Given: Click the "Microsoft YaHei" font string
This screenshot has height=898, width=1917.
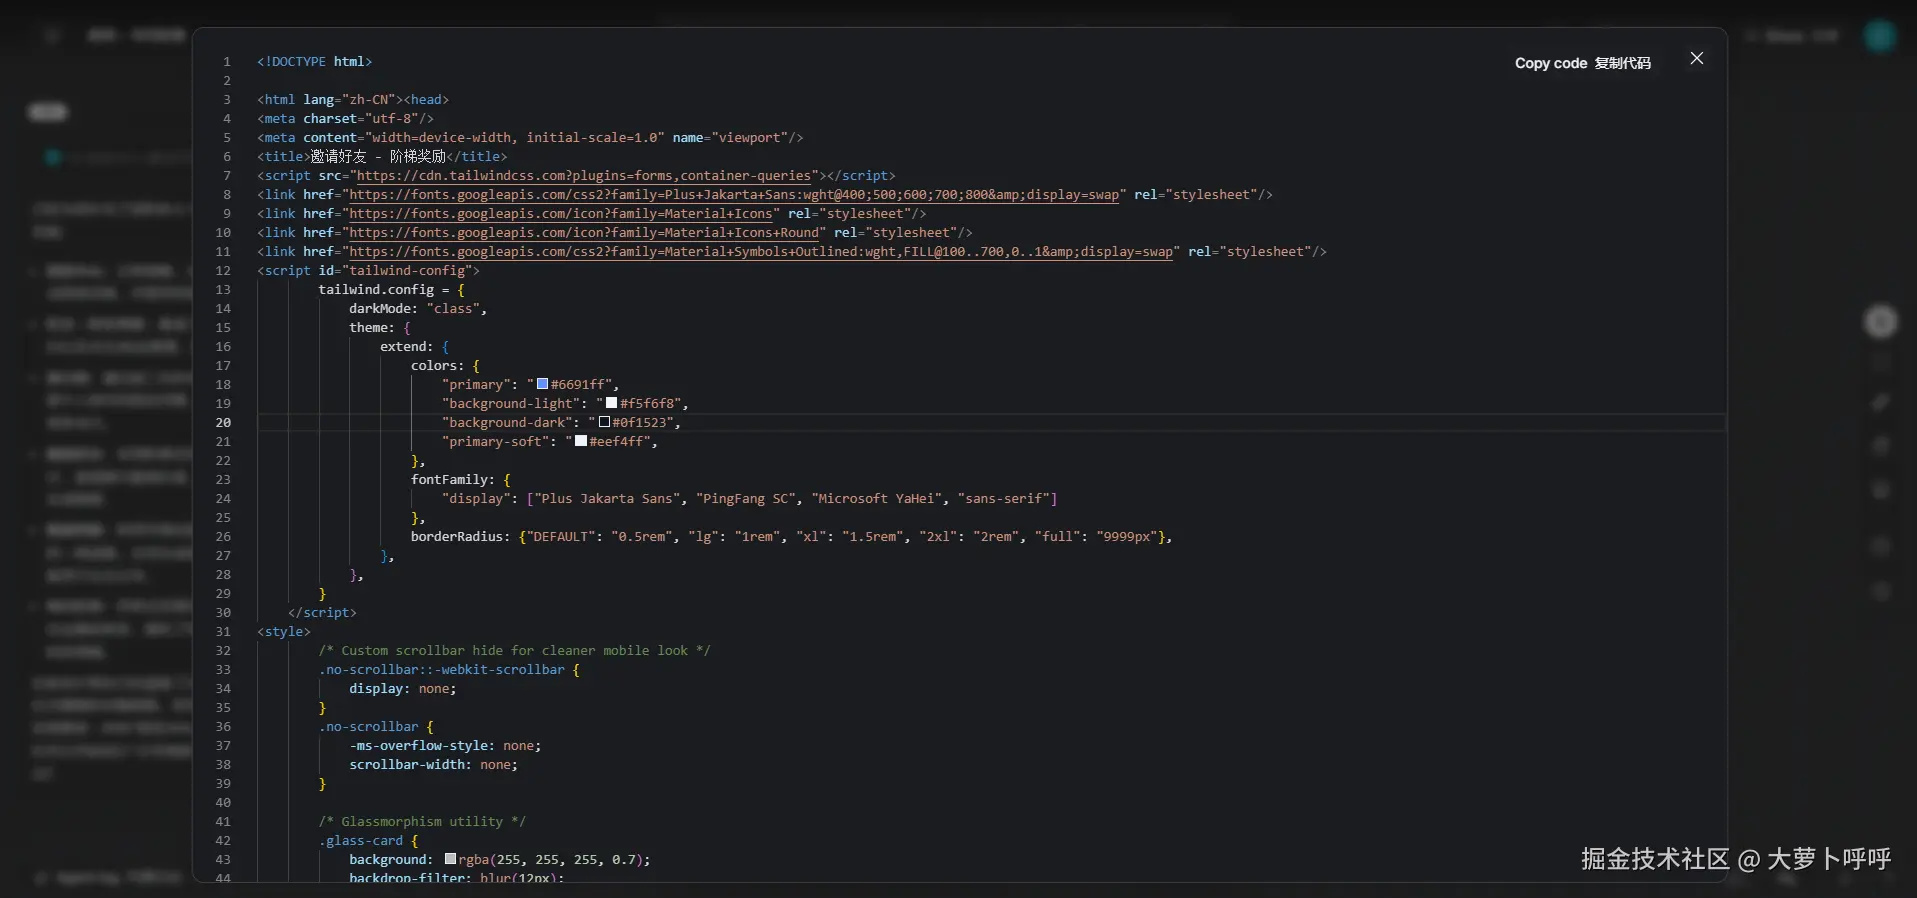Looking at the screenshot, I should tap(877, 499).
